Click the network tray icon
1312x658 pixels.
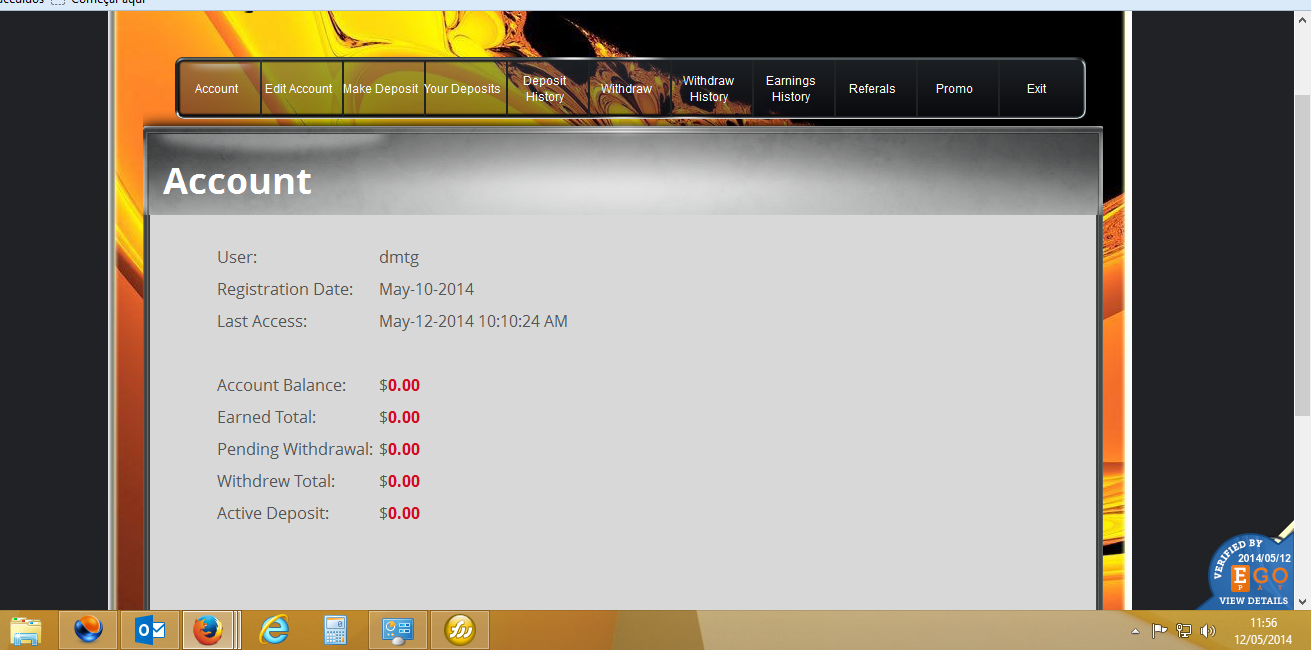click(1184, 631)
